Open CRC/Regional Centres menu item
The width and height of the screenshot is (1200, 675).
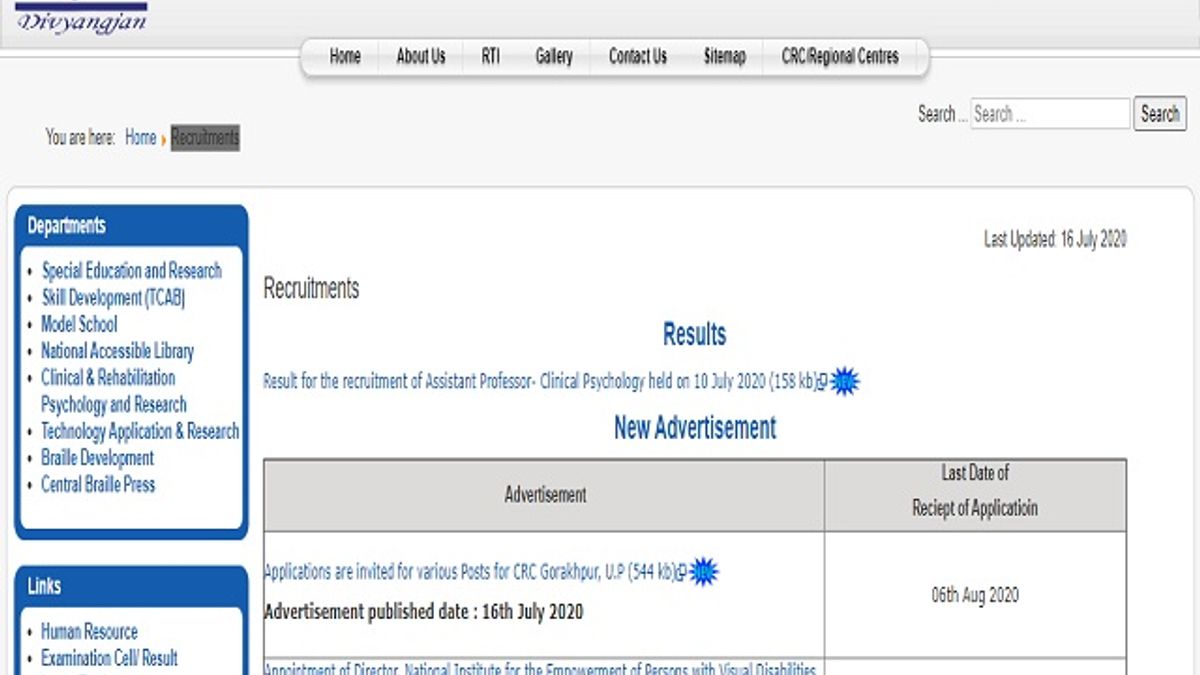coord(840,57)
